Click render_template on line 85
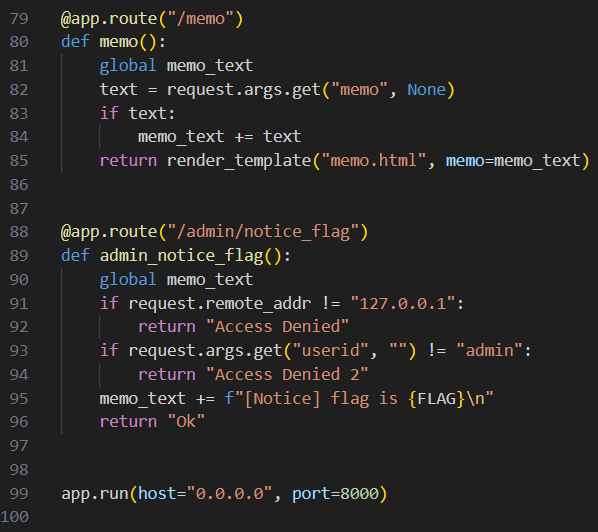The width and height of the screenshot is (598, 532). [239, 161]
